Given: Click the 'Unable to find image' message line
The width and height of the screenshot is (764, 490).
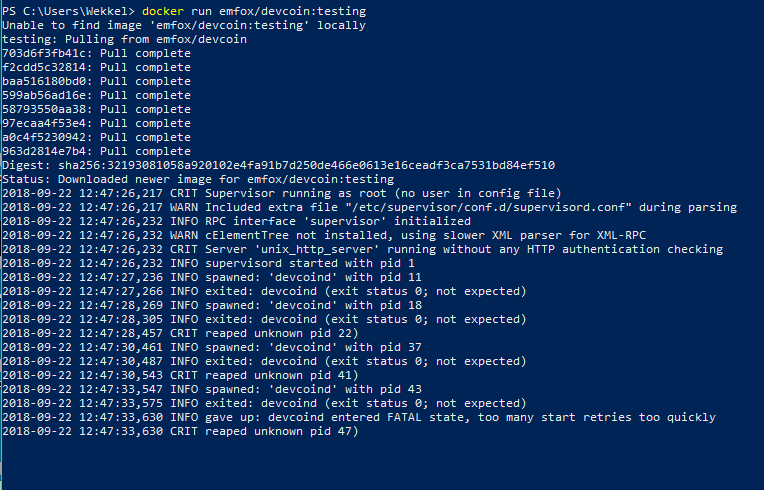Looking at the screenshot, I should click(184, 25).
